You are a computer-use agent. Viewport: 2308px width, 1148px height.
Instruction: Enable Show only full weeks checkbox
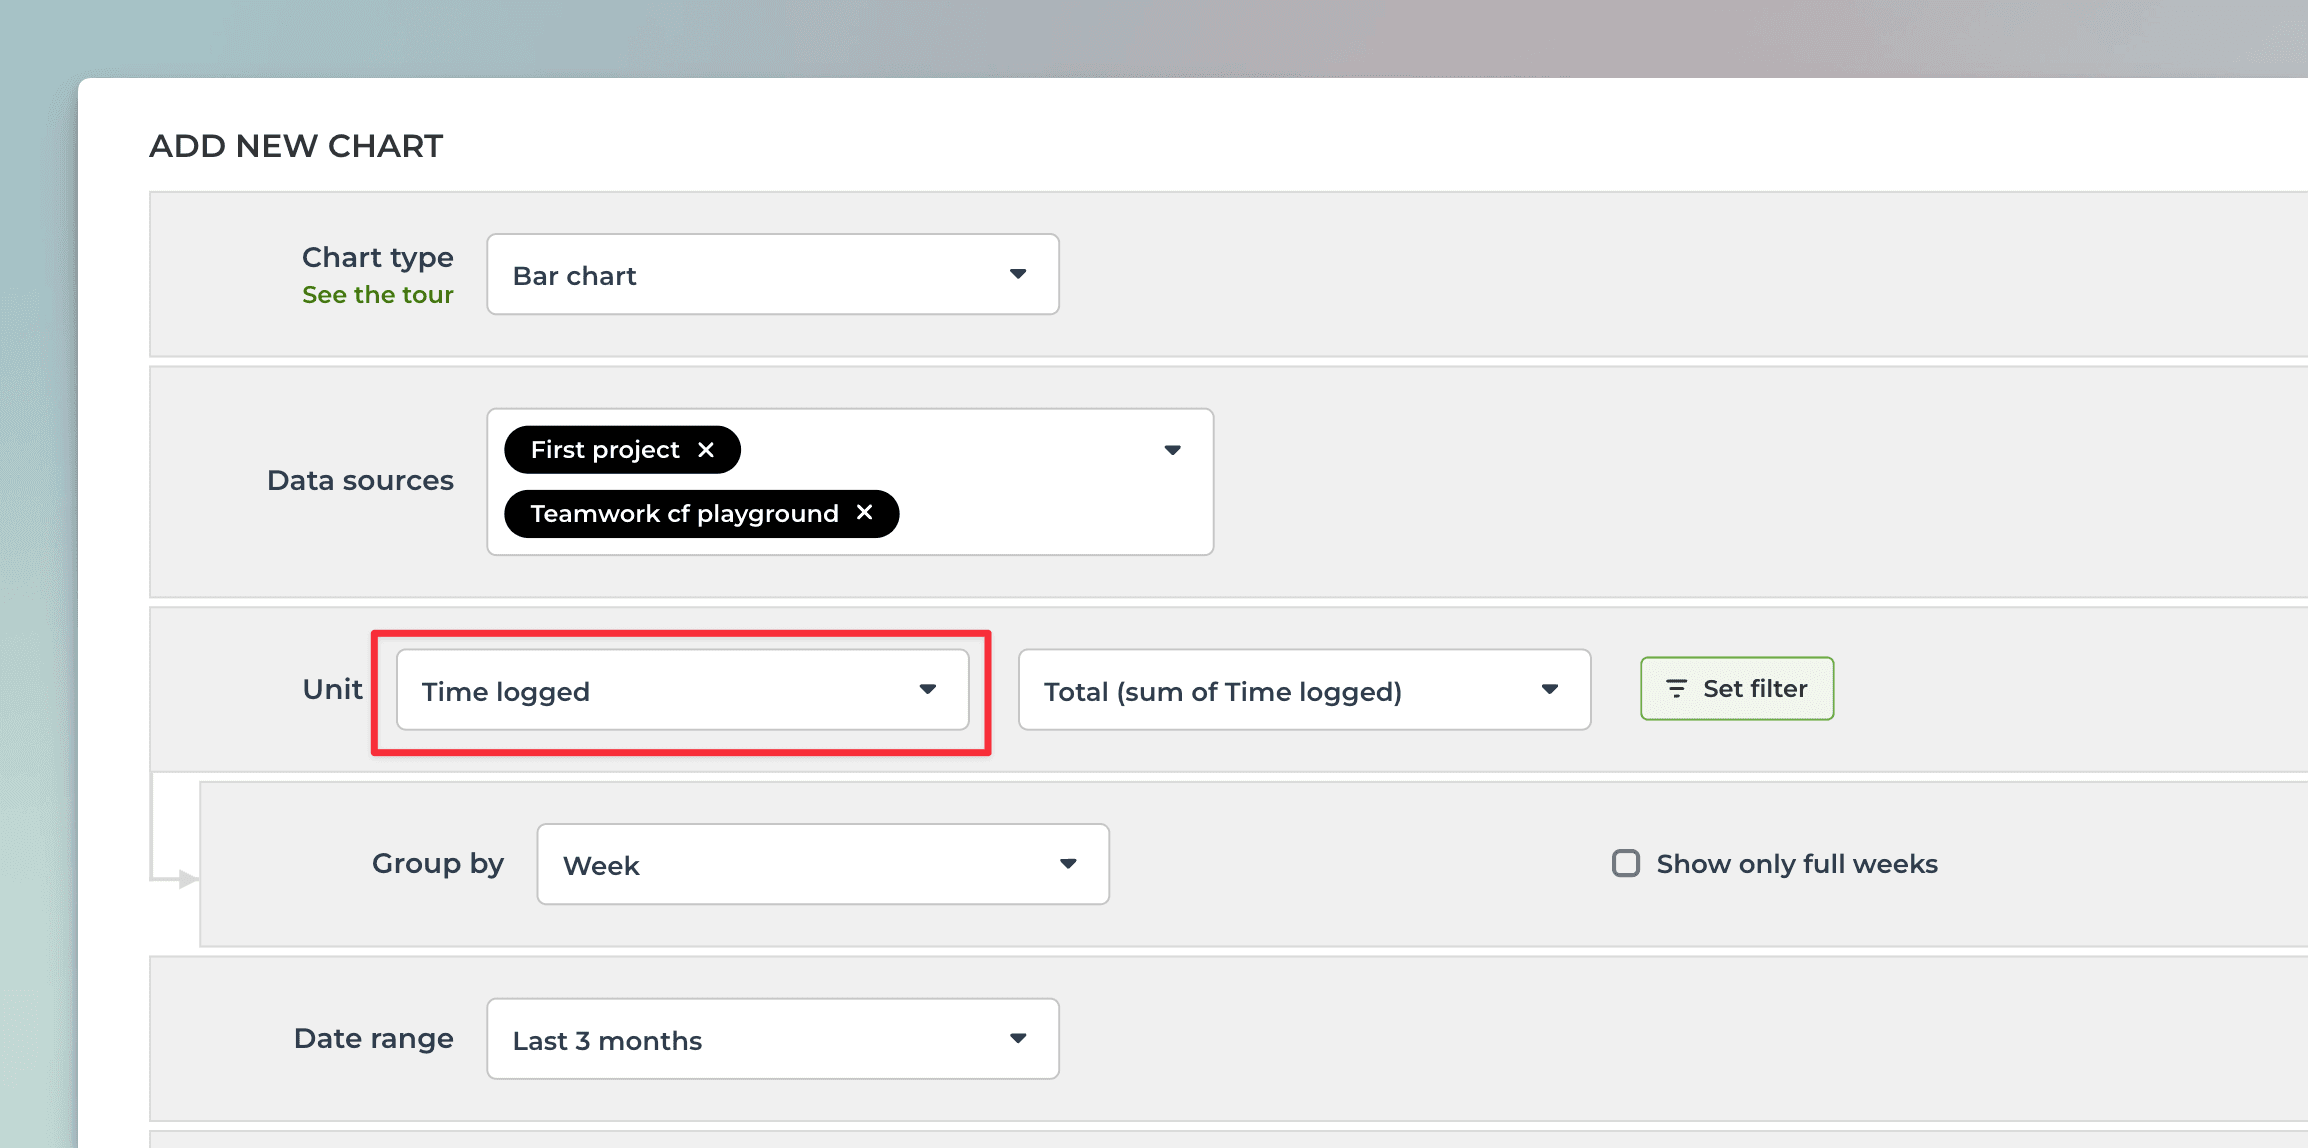[1626, 863]
